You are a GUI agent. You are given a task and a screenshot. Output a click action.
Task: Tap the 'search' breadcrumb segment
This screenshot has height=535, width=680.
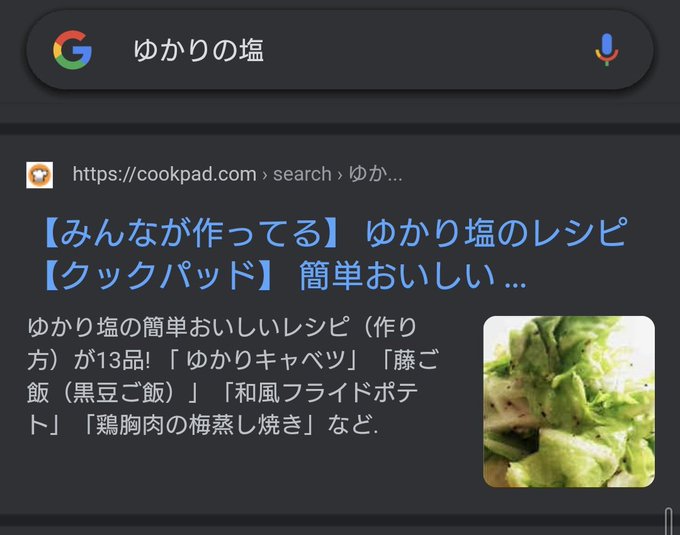point(302,174)
